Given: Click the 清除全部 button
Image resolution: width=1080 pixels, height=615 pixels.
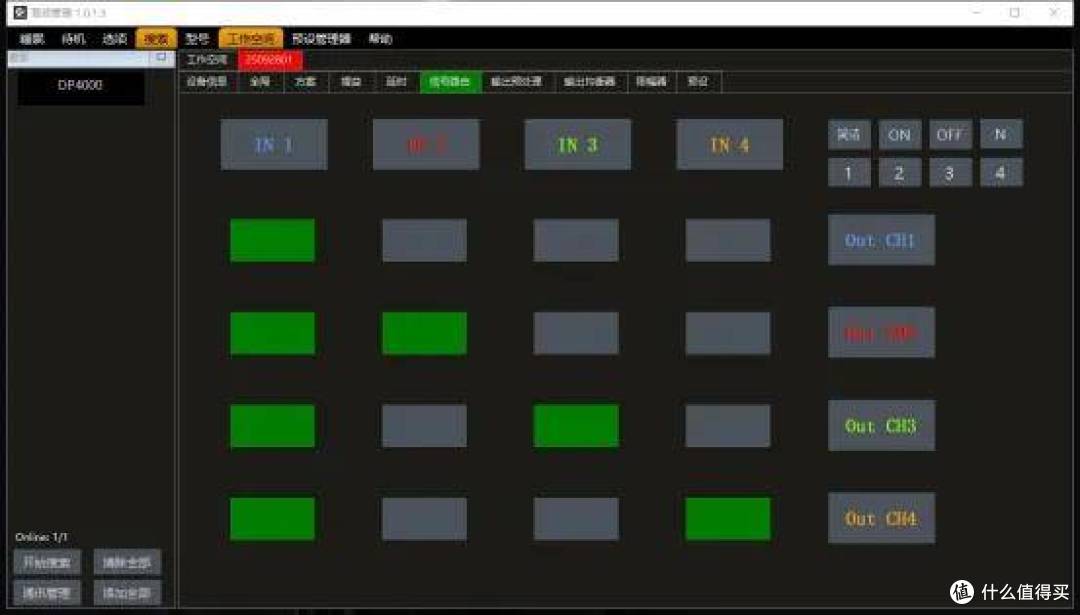Looking at the screenshot, I should (127, 563).
